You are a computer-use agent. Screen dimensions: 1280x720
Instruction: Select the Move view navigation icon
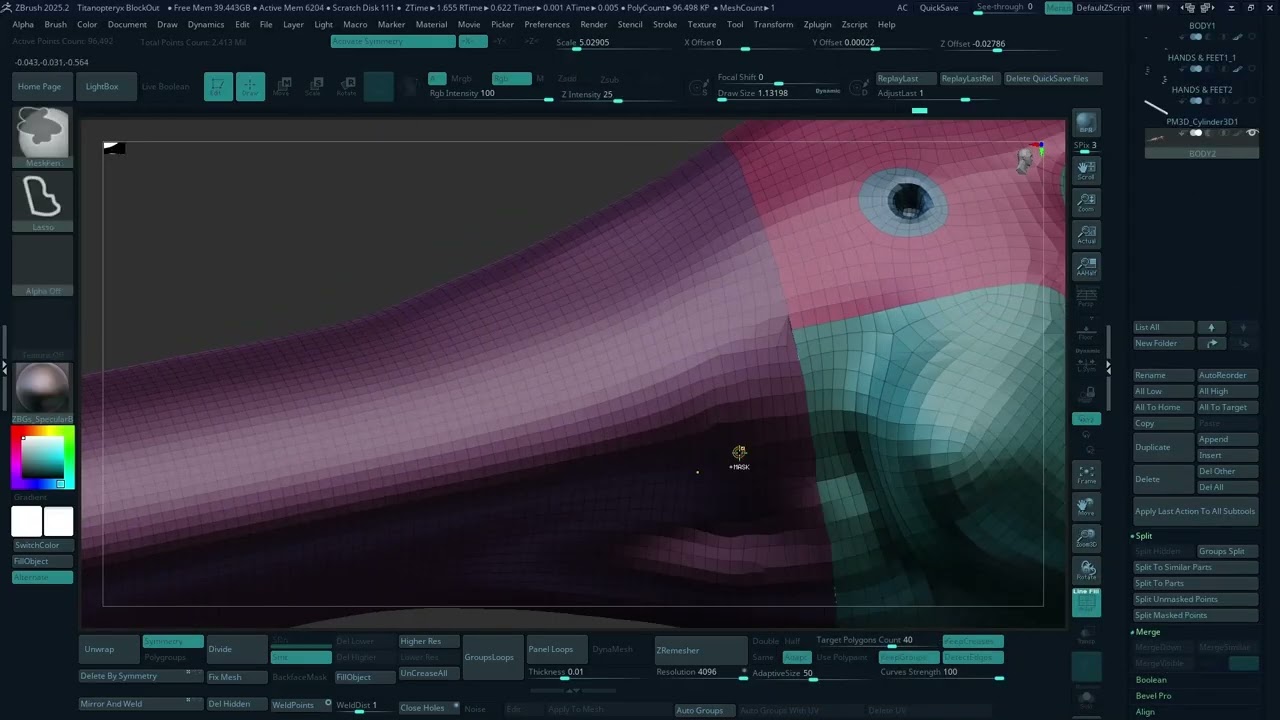1086,506
